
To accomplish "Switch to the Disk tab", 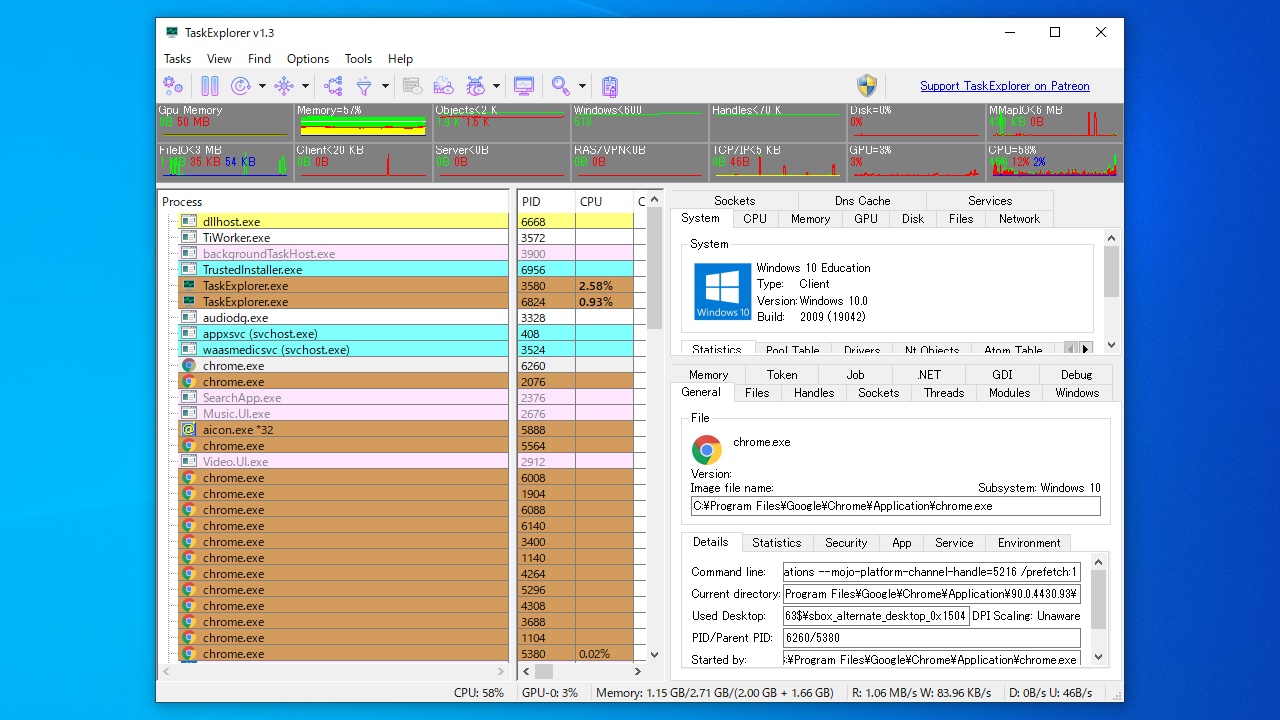I will 913,219.
